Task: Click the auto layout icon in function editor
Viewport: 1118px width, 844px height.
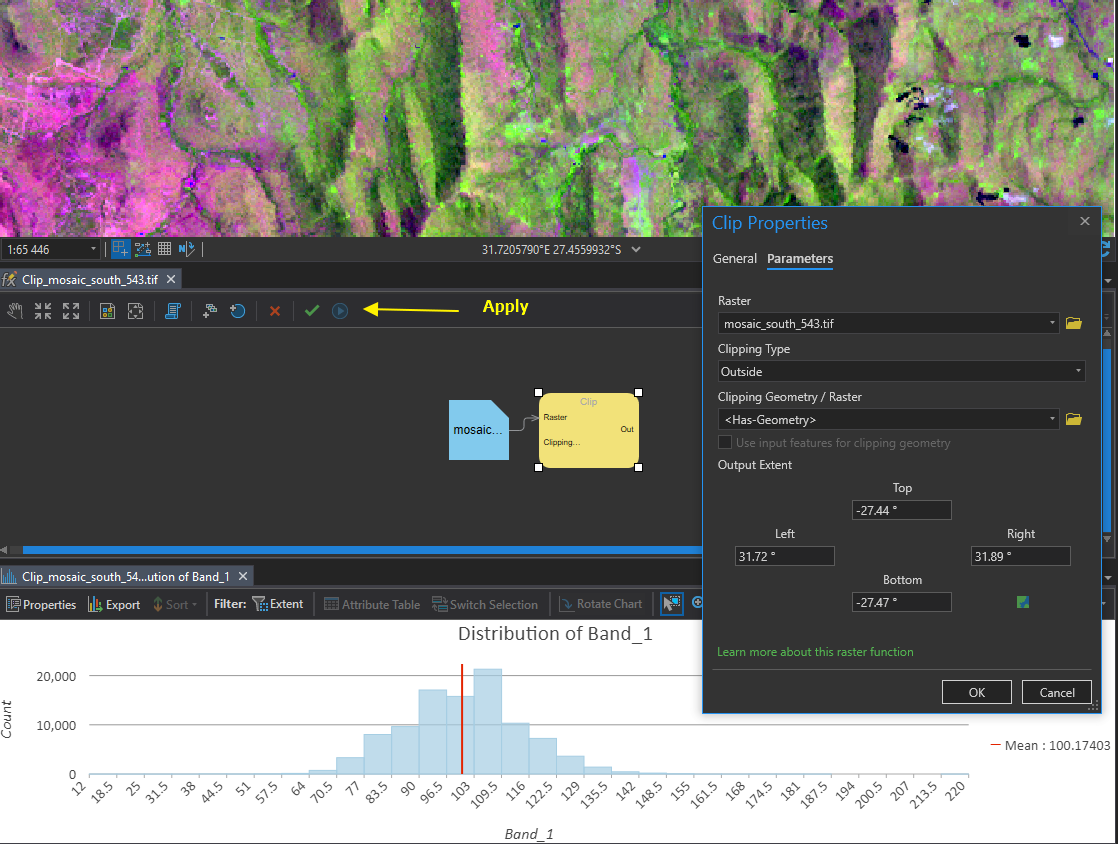Action: click(107, 311)
